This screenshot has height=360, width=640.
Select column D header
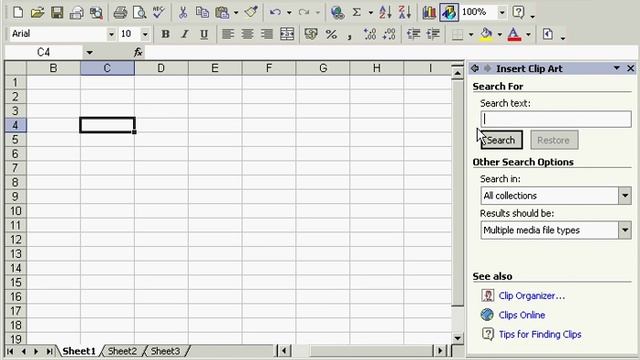click(x=161, y=68)
